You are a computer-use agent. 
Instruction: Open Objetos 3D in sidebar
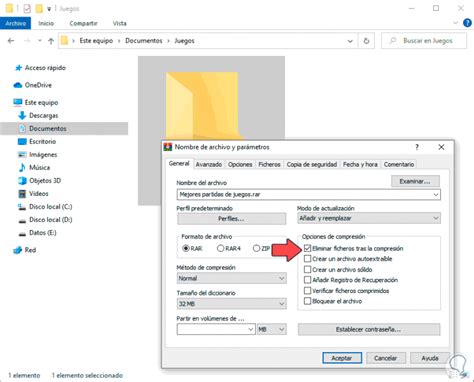[x=39, y=180]
